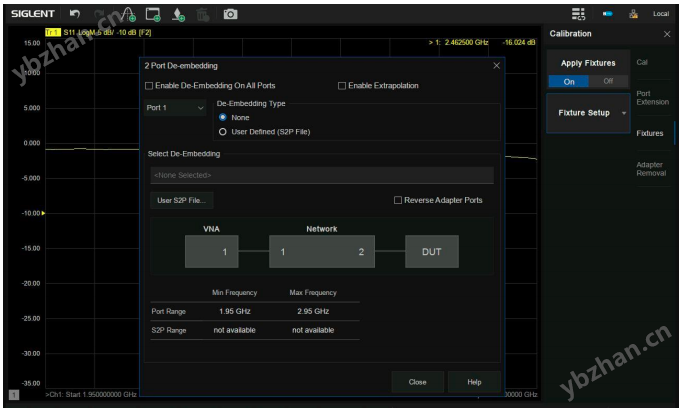Click the channel 1 indicator at the bottom left
The width and height of the screenshot is (683, 413).
[14, 395]
